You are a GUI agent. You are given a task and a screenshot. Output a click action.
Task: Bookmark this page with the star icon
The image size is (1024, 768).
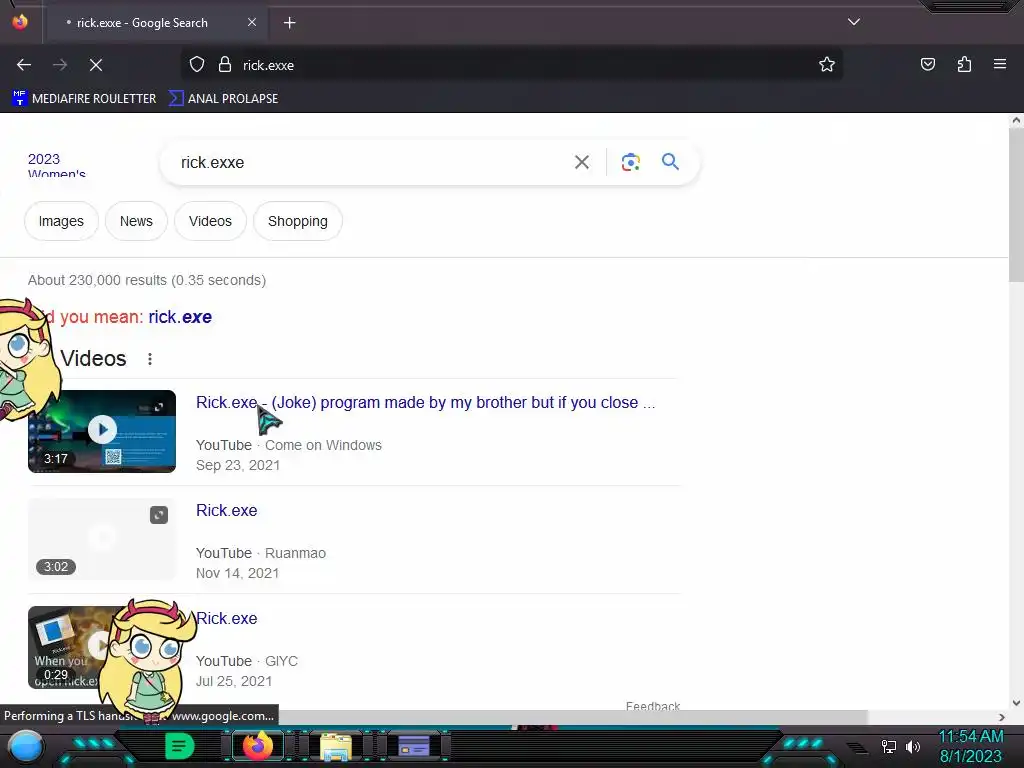coord(827,65)
